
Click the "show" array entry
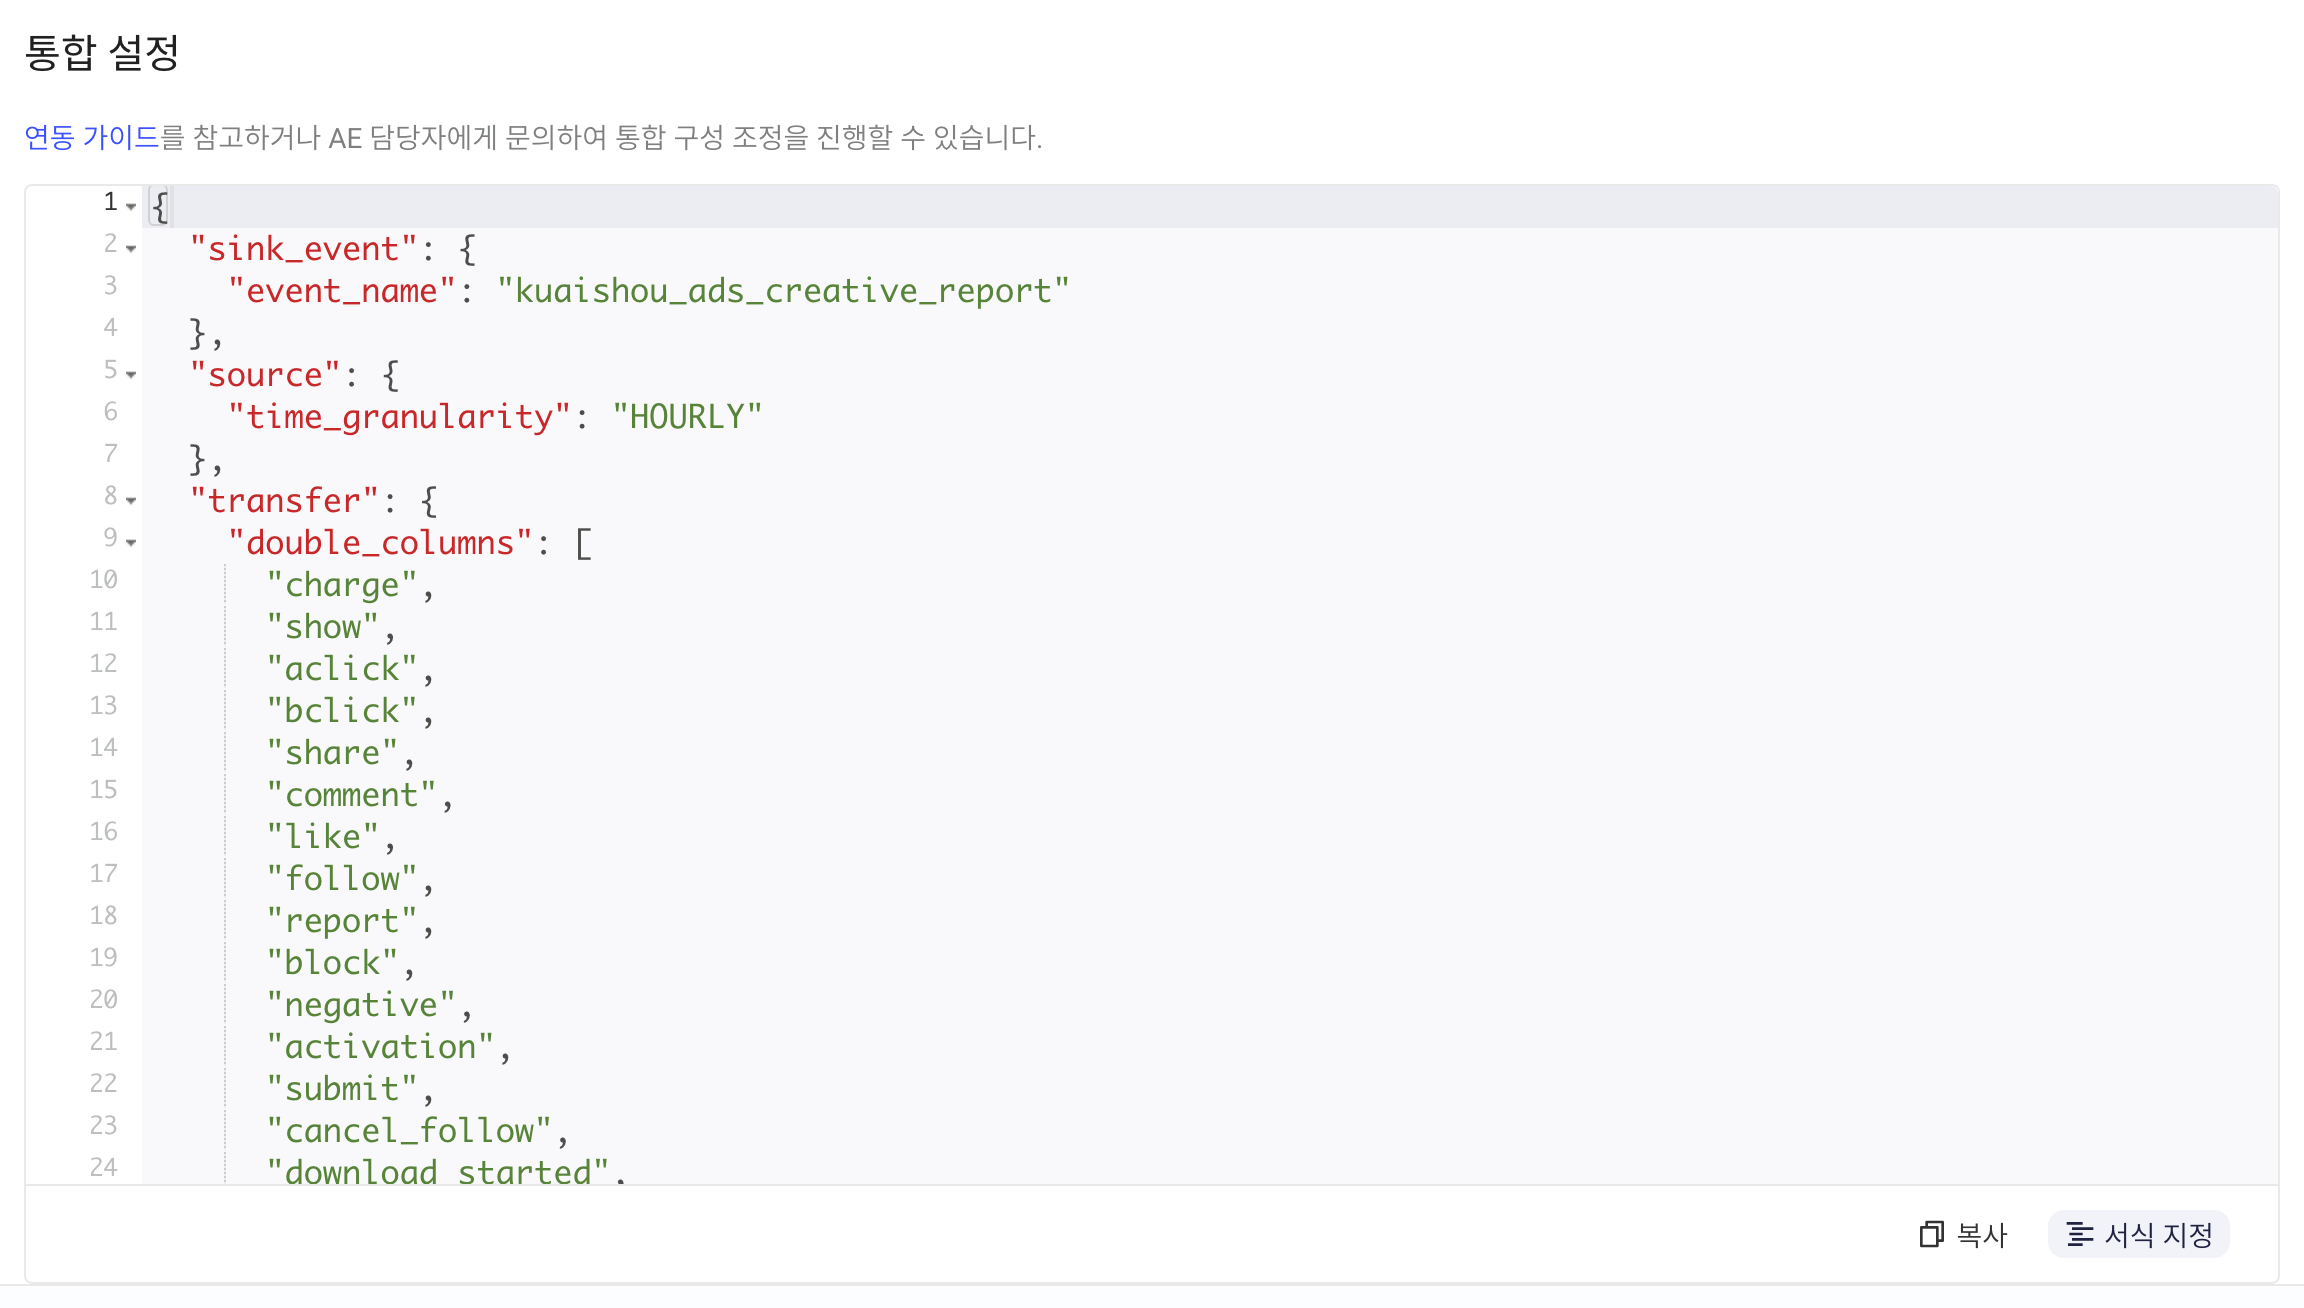coord(323,627)
